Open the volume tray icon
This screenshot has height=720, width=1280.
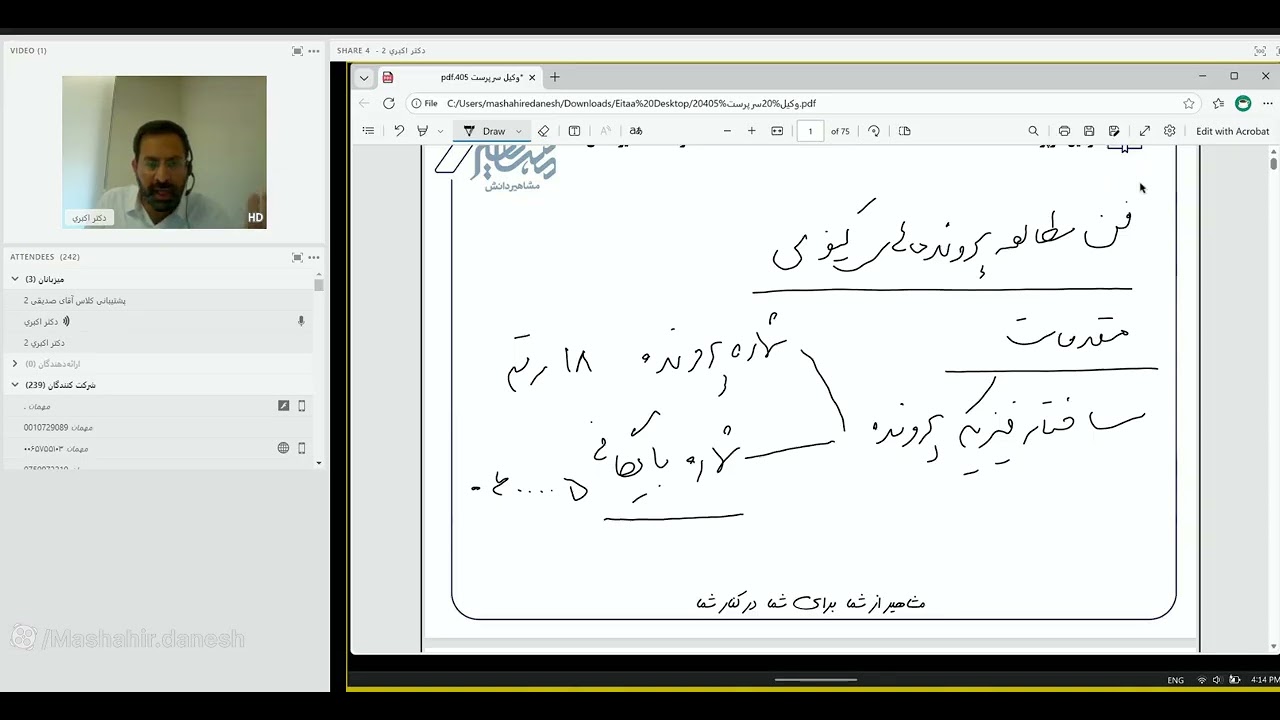coord(1217,680)
